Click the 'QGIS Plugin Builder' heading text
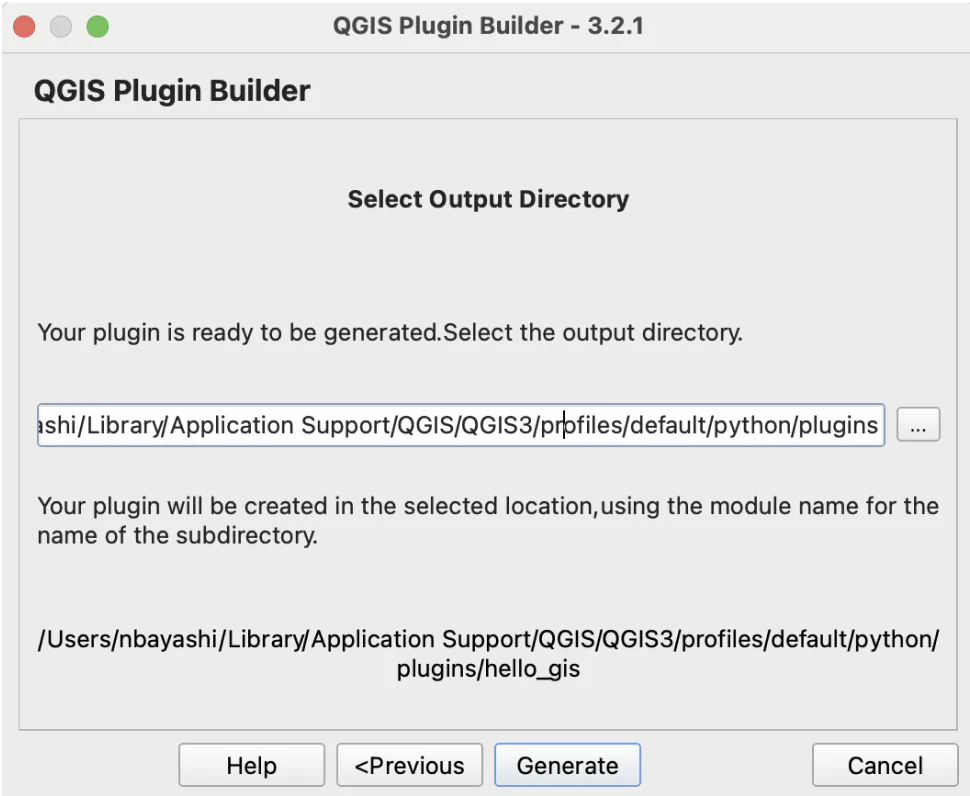970x796 pixels. click(172, 90)
